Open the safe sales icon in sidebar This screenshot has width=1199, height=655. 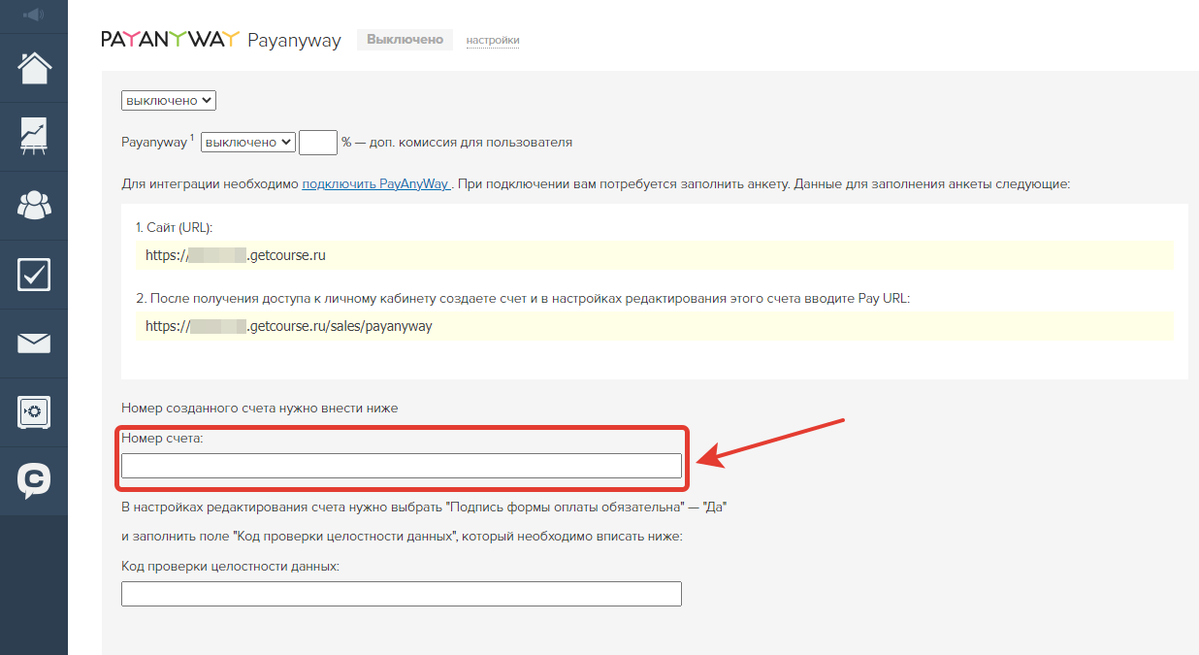tap(34, 412)
